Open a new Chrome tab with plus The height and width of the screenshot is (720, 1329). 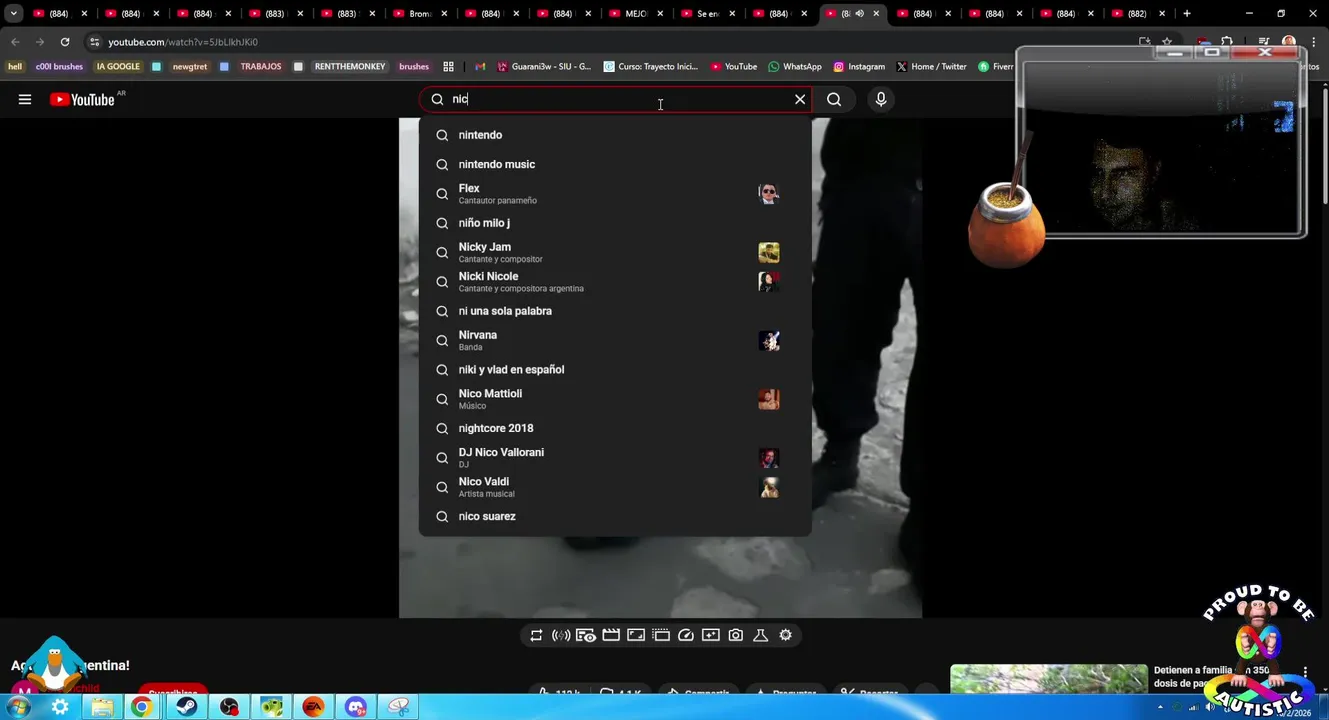point(1187,14)
